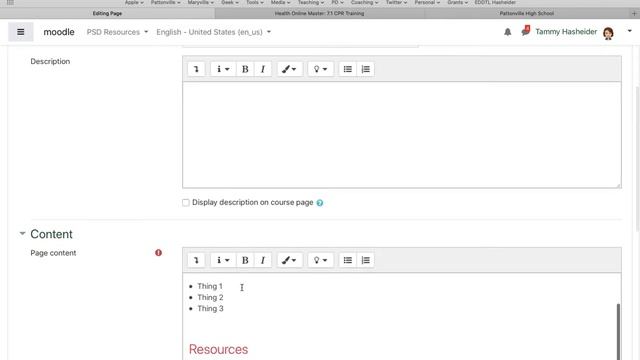640x360 pixels.
Task: Expand Description editor's show-more-buttons toggle
Action: 196,69
